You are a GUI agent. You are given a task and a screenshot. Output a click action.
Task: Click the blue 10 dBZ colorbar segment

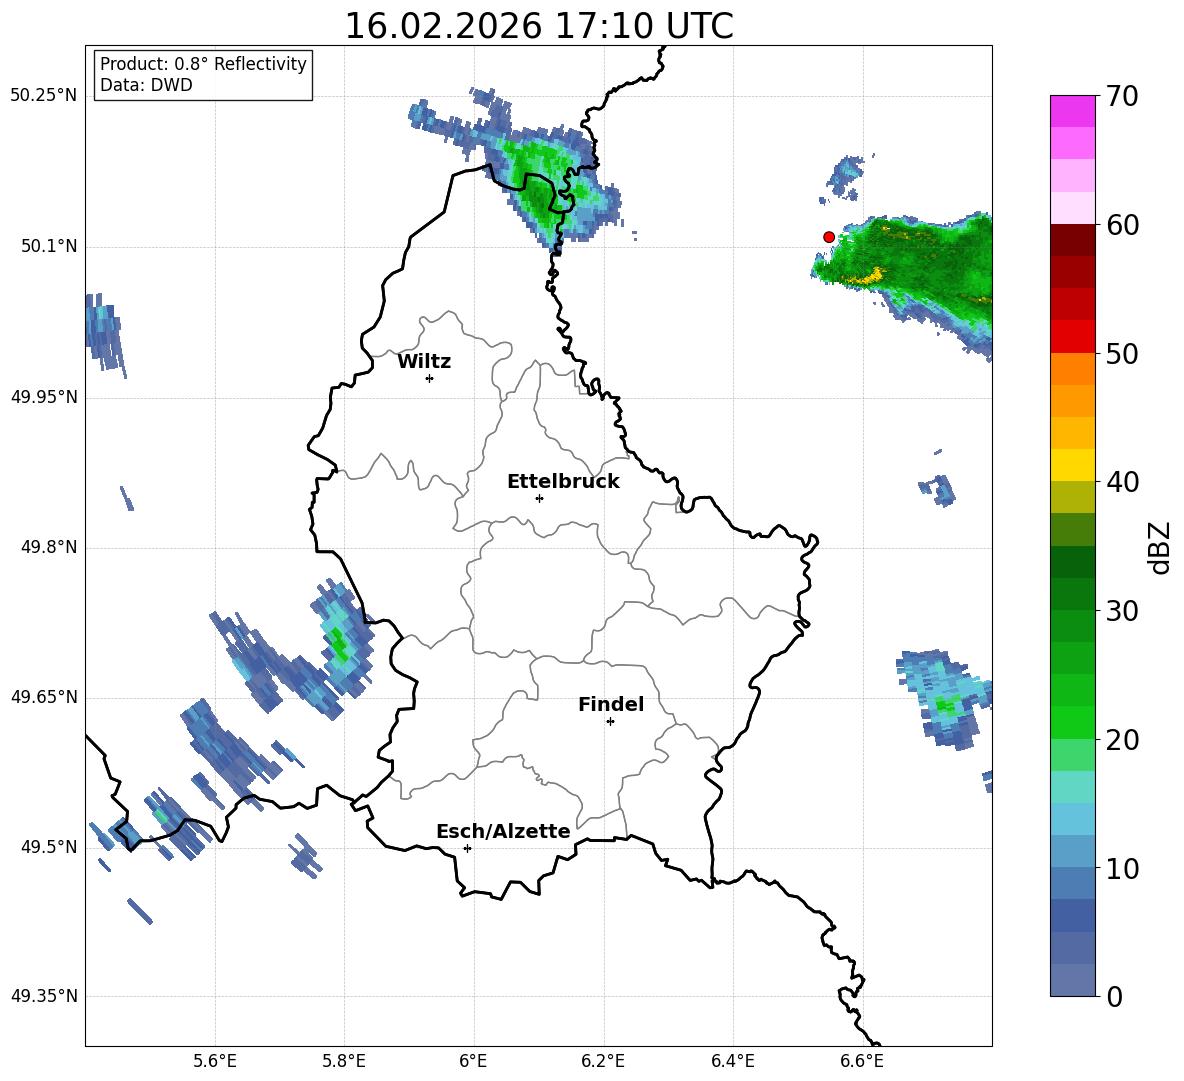click(x=1072, y=851)
